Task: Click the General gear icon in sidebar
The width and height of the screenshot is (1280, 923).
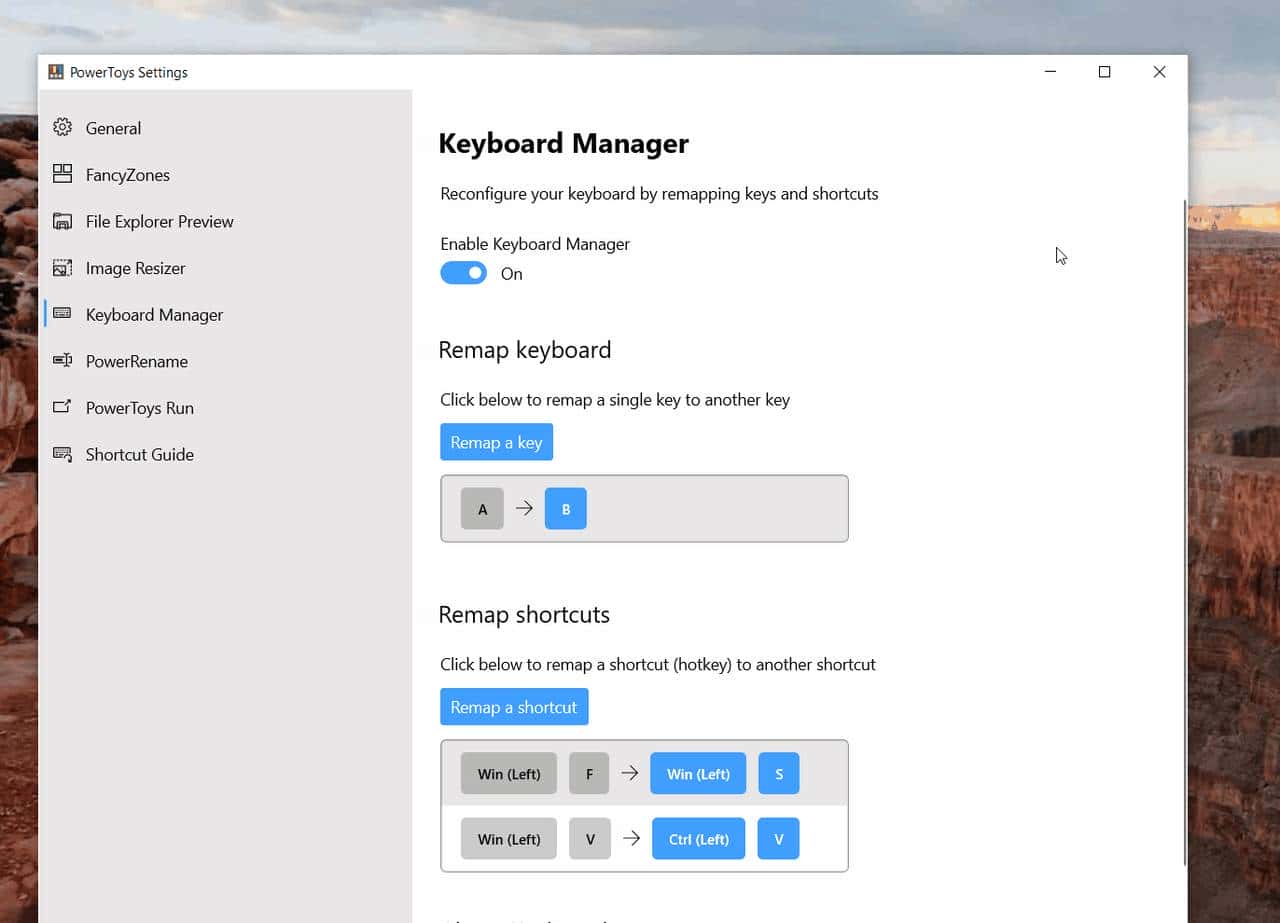Action: pos(62,128)
